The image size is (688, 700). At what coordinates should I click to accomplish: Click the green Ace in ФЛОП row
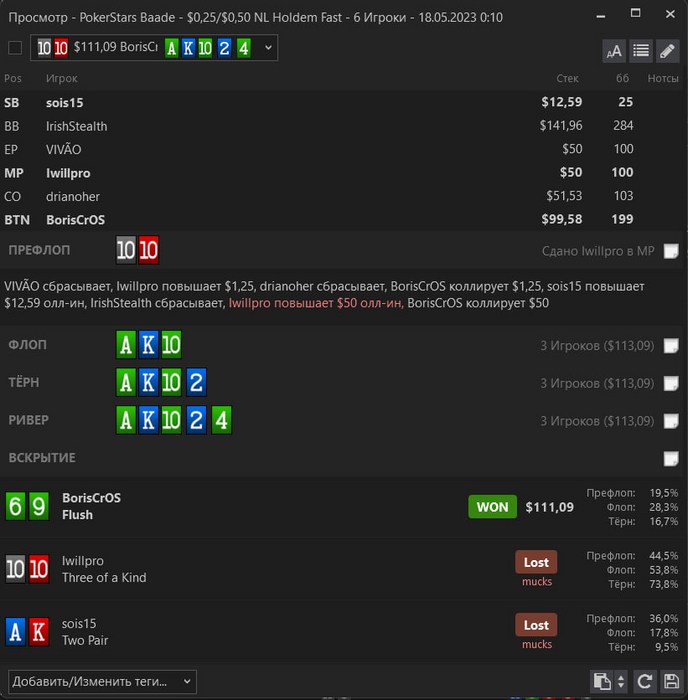click(126, 345)
